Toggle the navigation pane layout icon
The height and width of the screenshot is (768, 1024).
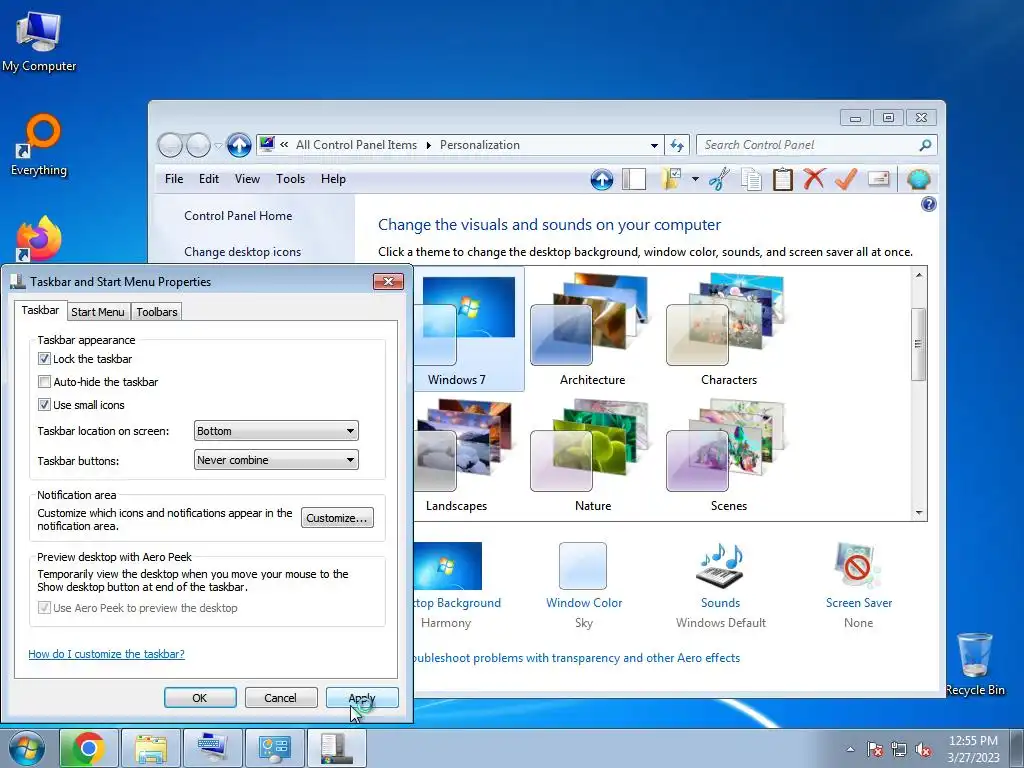click(633, 180)
